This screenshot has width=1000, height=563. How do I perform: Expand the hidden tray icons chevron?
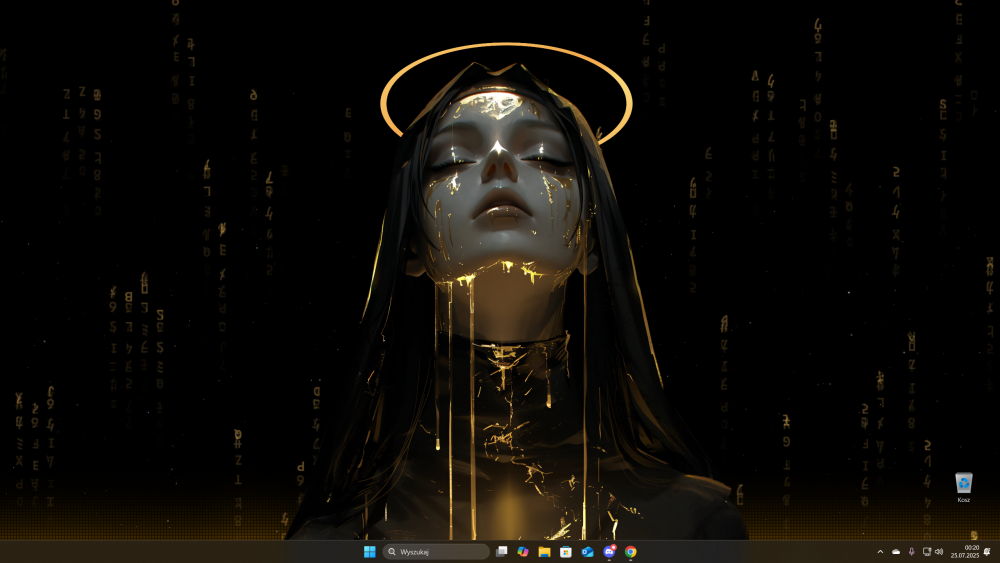880,552
